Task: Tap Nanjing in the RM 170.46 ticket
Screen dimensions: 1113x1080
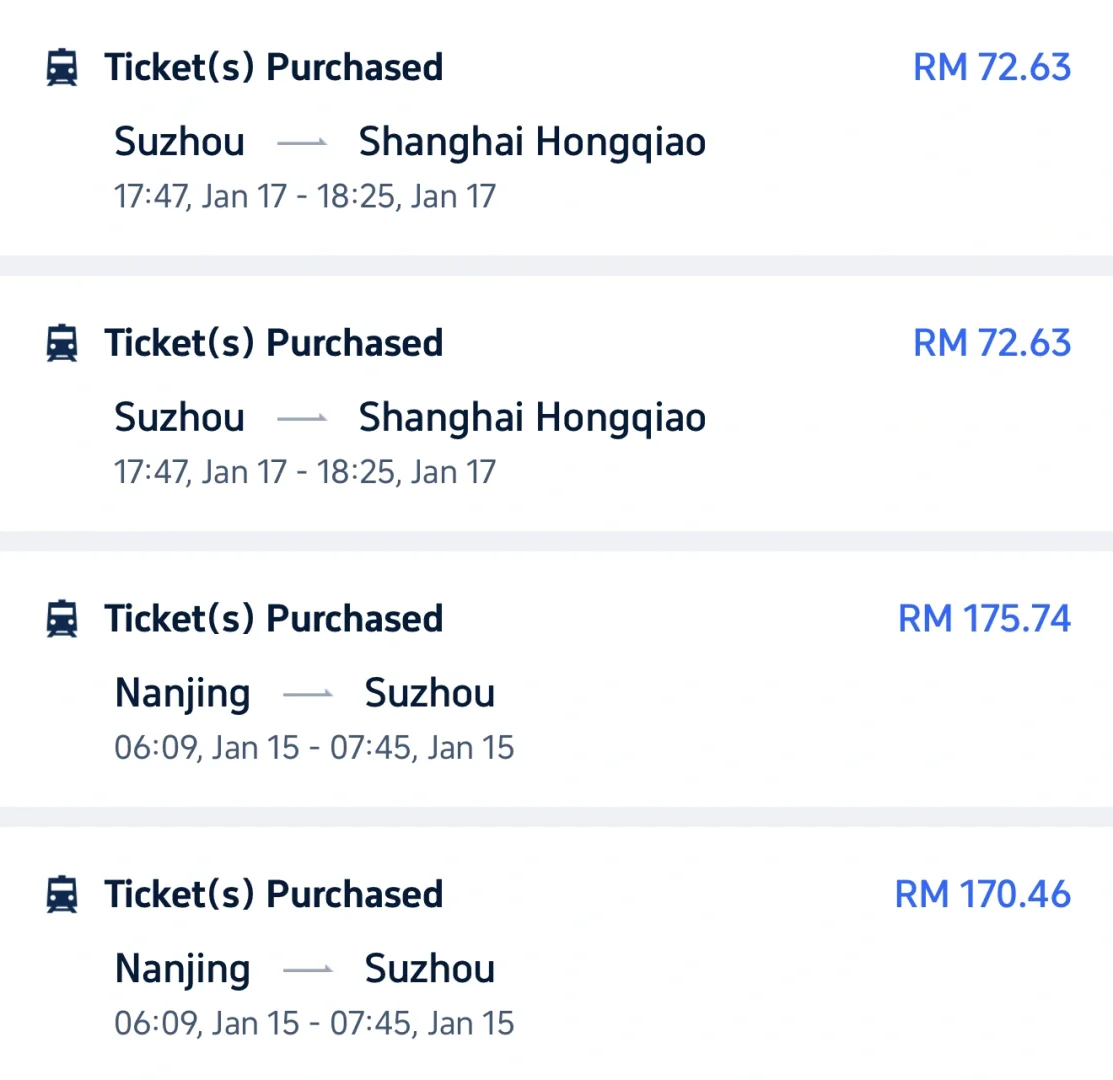Action: [x=183, y=969]
